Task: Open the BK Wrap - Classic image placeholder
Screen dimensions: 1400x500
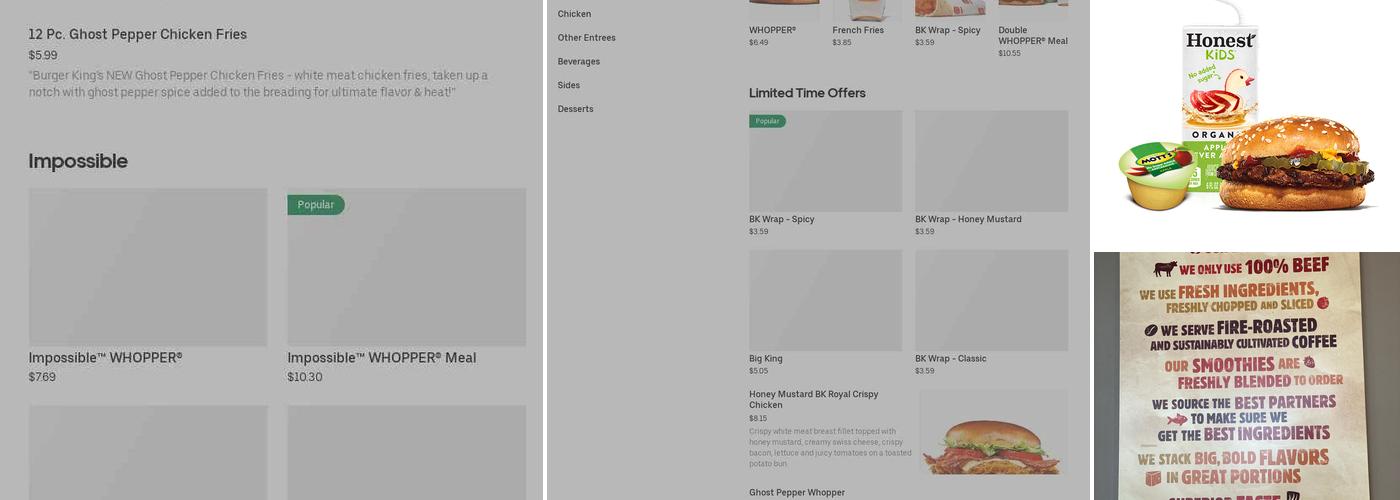Action: coord(991,300)
